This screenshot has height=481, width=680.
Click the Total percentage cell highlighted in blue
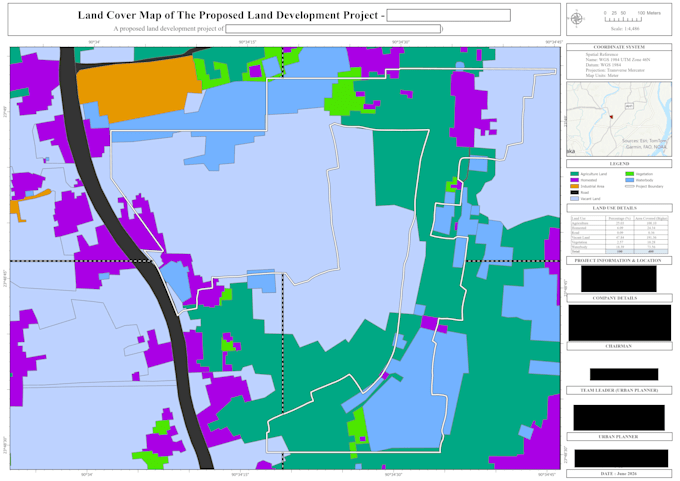[x=619, y=252]
